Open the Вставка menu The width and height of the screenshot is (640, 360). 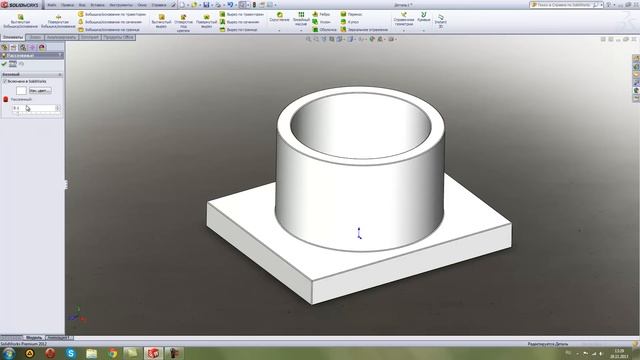97,5
